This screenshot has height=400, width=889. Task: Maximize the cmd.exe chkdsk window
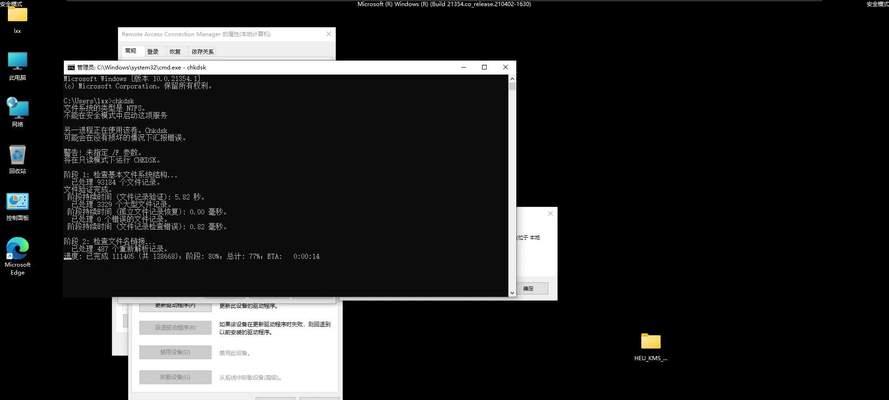[484, 67]
